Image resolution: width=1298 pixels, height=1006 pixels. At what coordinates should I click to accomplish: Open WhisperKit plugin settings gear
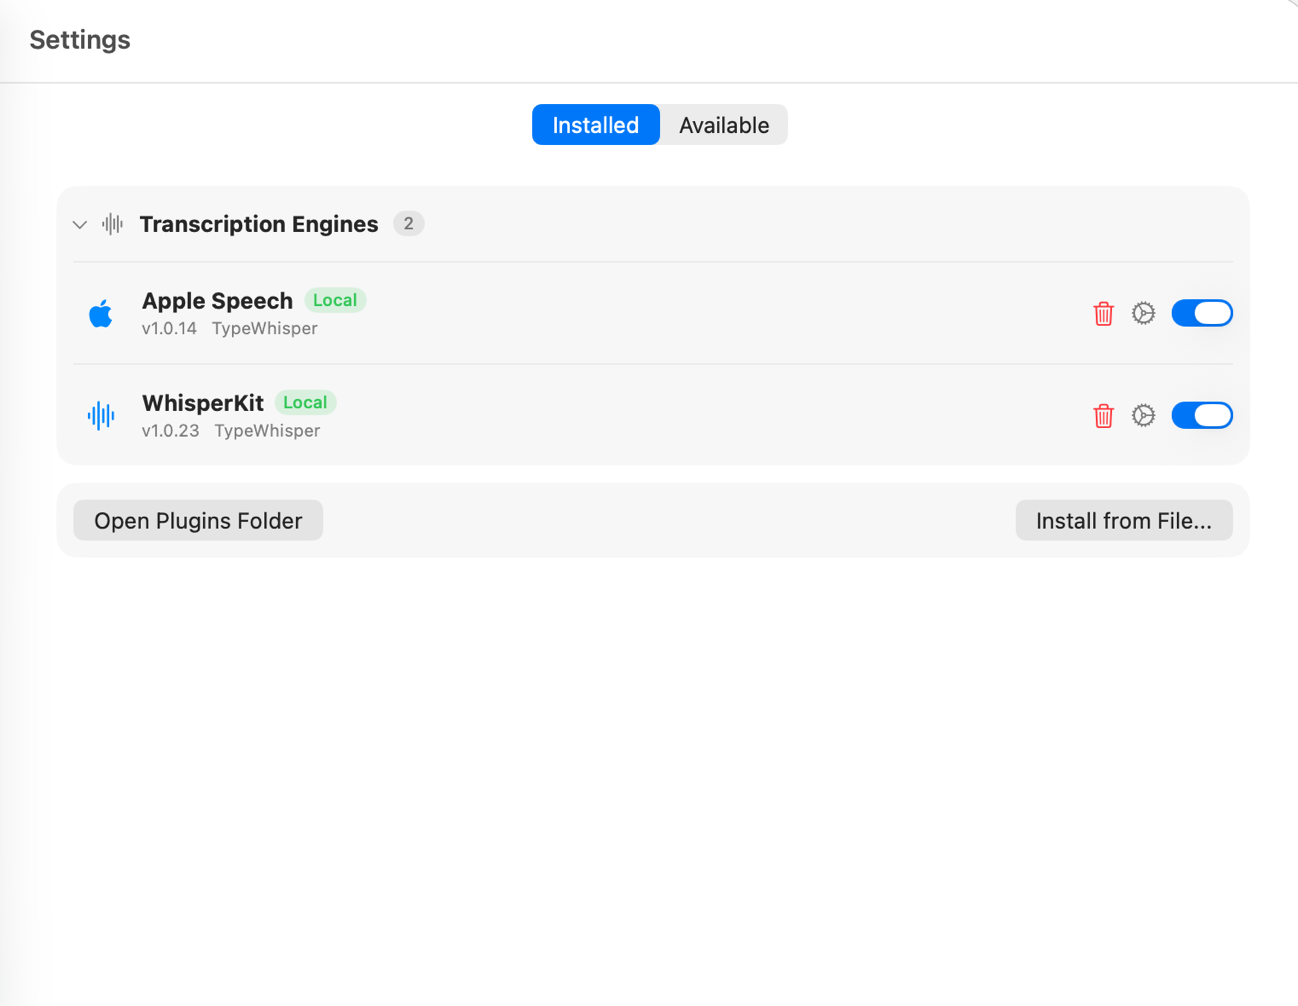pos(1143,416)
